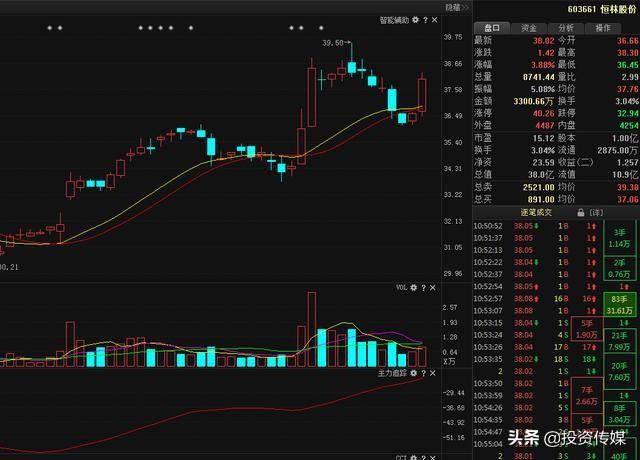
Task: Click the 总值 value 38.0亿
Action: coord(543,175)
